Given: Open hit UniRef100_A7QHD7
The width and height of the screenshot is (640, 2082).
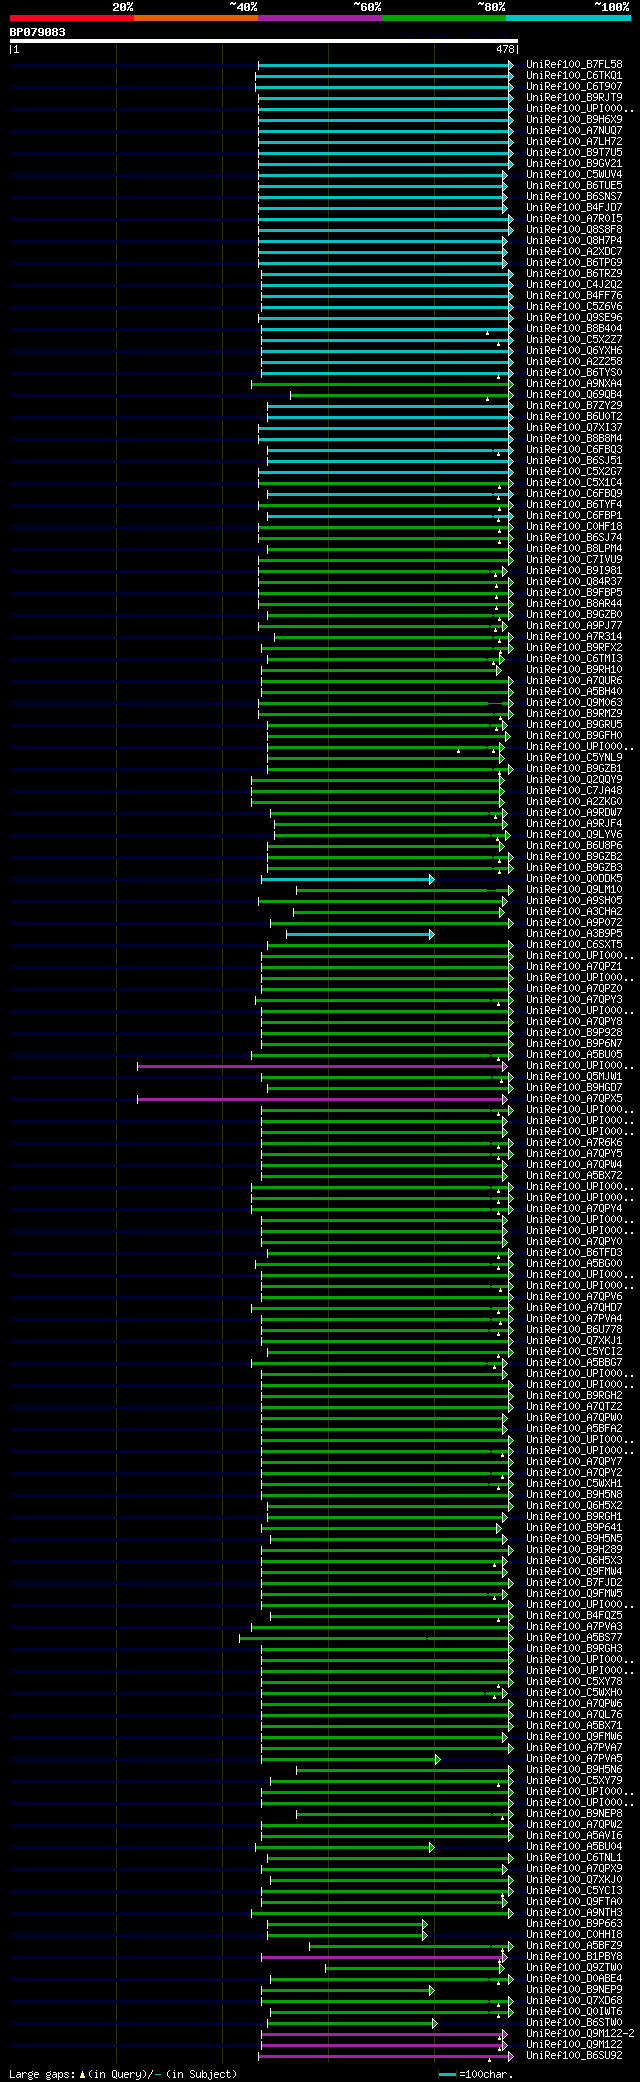Looking at the screenshot, I should point(574,1307).
